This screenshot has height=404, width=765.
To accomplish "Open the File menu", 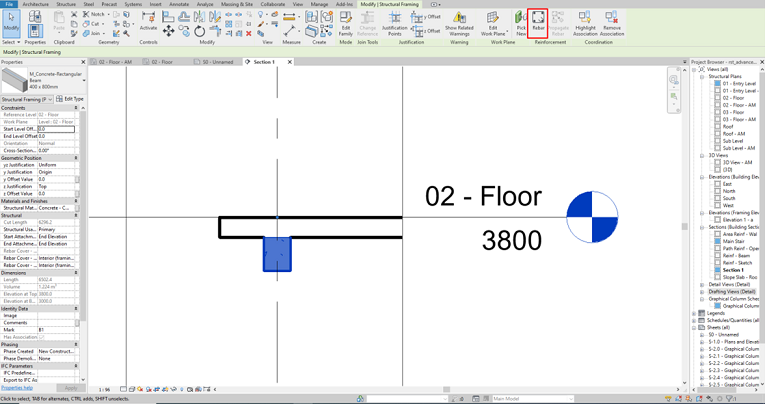I will (9, 4).
